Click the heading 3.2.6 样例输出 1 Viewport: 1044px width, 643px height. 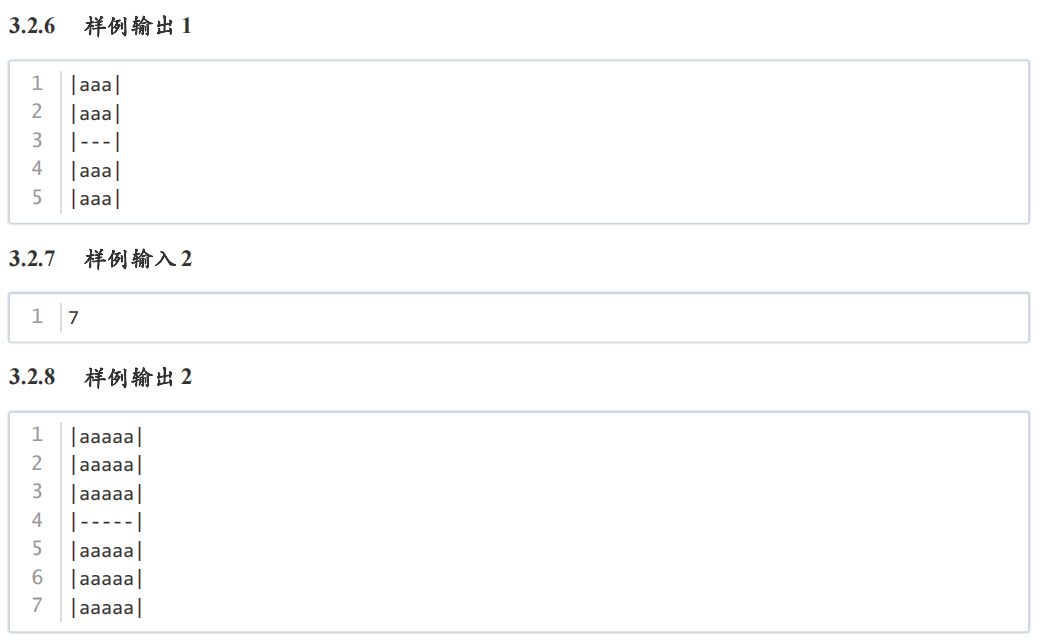tap(100, 26)
